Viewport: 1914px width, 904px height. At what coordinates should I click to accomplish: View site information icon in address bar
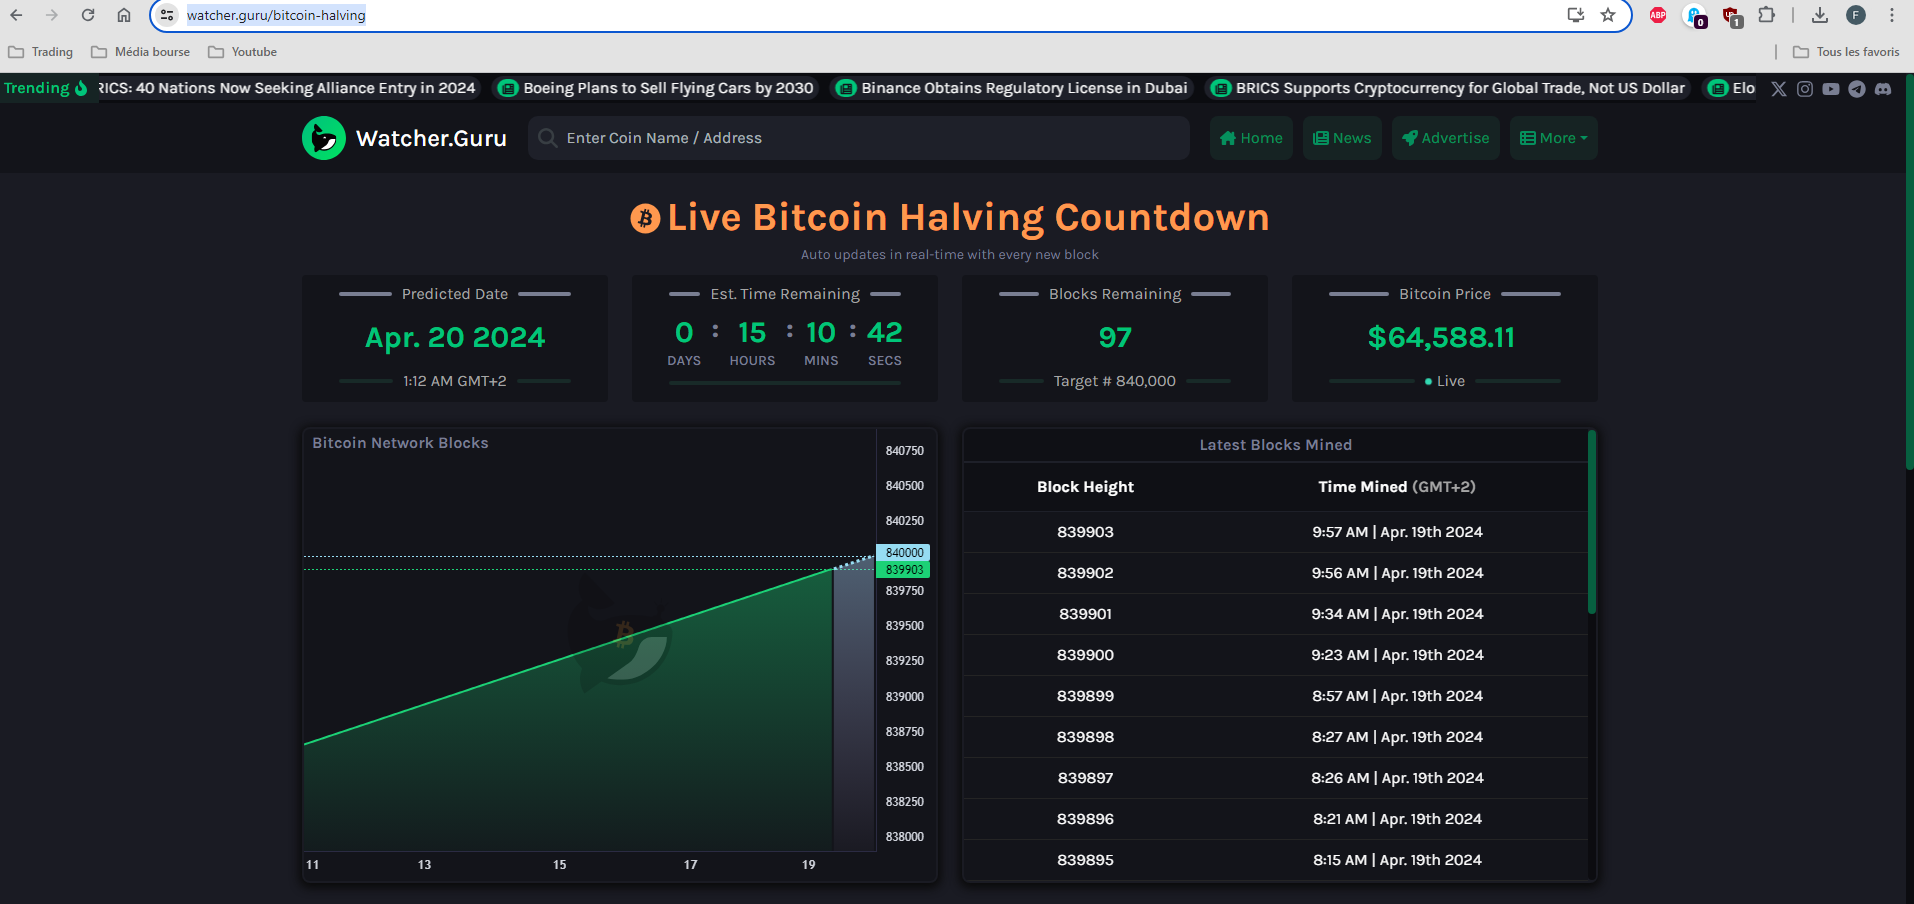coord(167,15)
